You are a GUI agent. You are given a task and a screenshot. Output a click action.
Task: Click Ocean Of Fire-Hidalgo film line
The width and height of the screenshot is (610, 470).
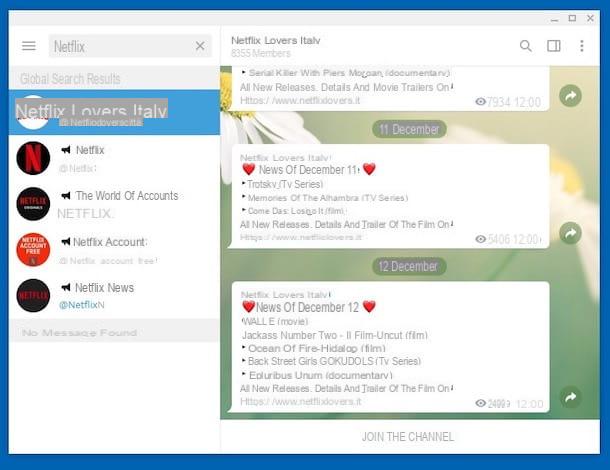314,348
